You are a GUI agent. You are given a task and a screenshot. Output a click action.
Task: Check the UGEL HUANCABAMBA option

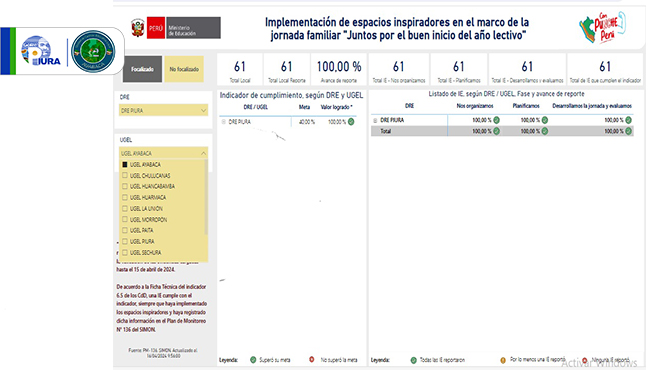pos(125,186)
